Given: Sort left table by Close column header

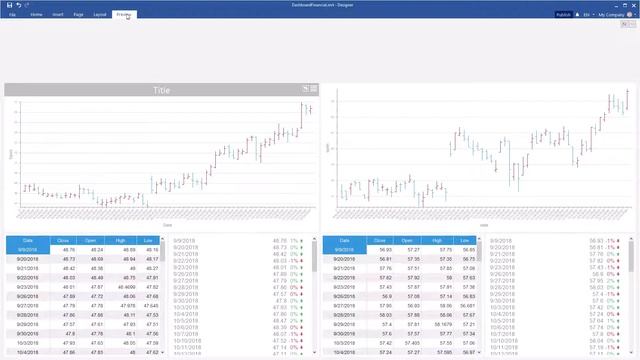Looking at the screenshot, I should (x=63, y=240).
